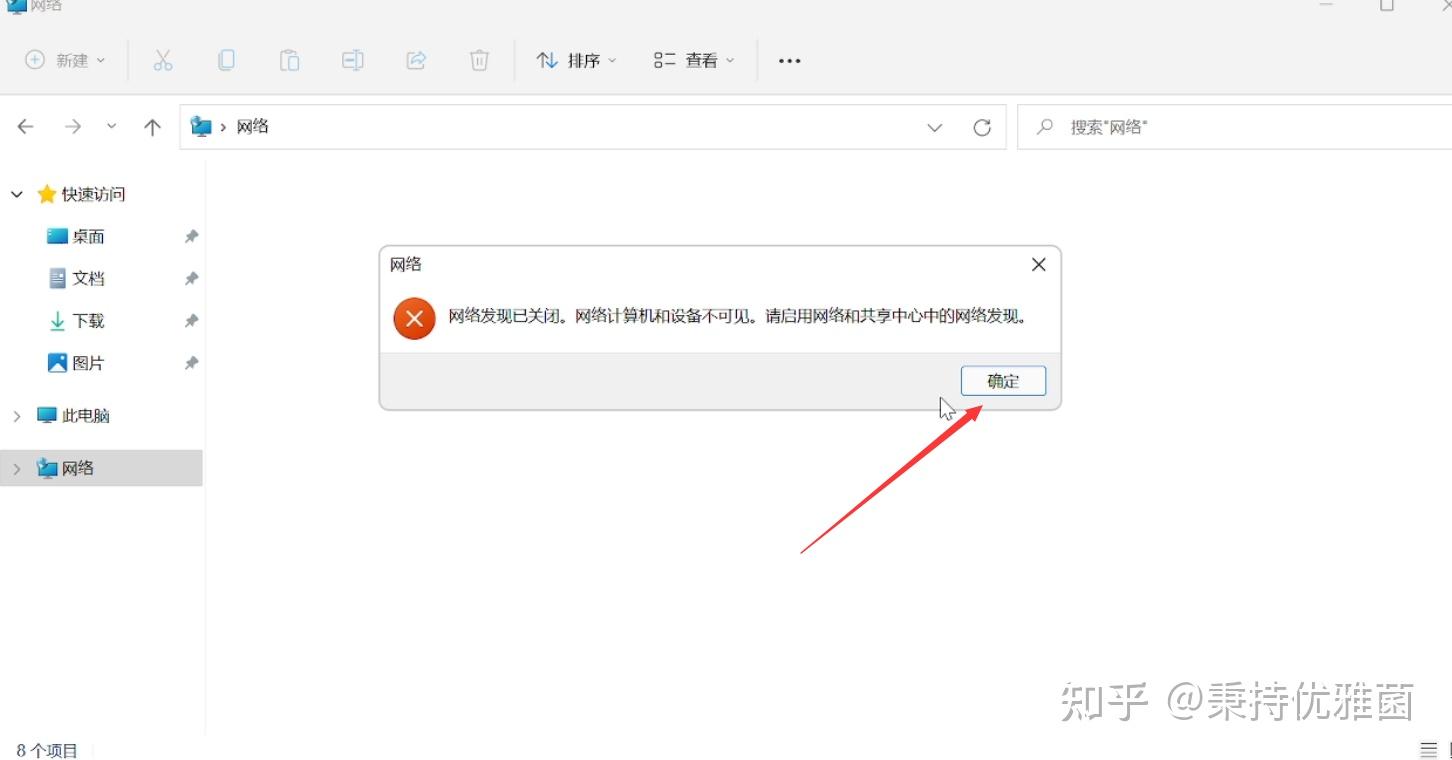
Task: Click the 网络 breadcrumb in address bar
Action: coord(252,127)
